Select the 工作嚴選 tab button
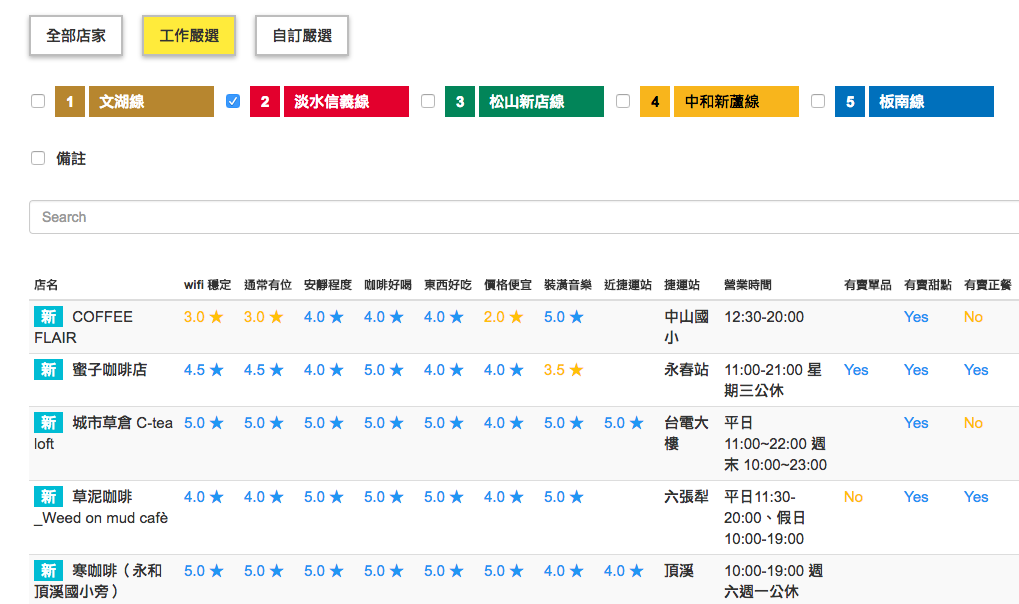This screenshot has width=1019, height=604. coord(189,36)
